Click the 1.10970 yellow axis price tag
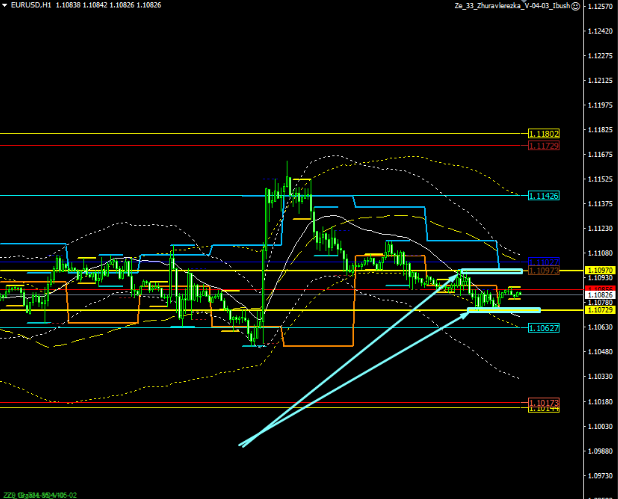 [x=599, y=271]
